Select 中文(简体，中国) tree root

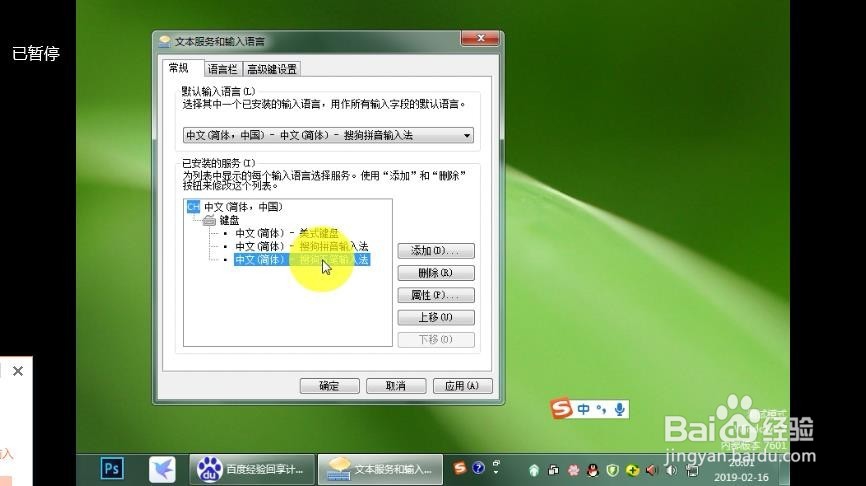pos(243,207)
